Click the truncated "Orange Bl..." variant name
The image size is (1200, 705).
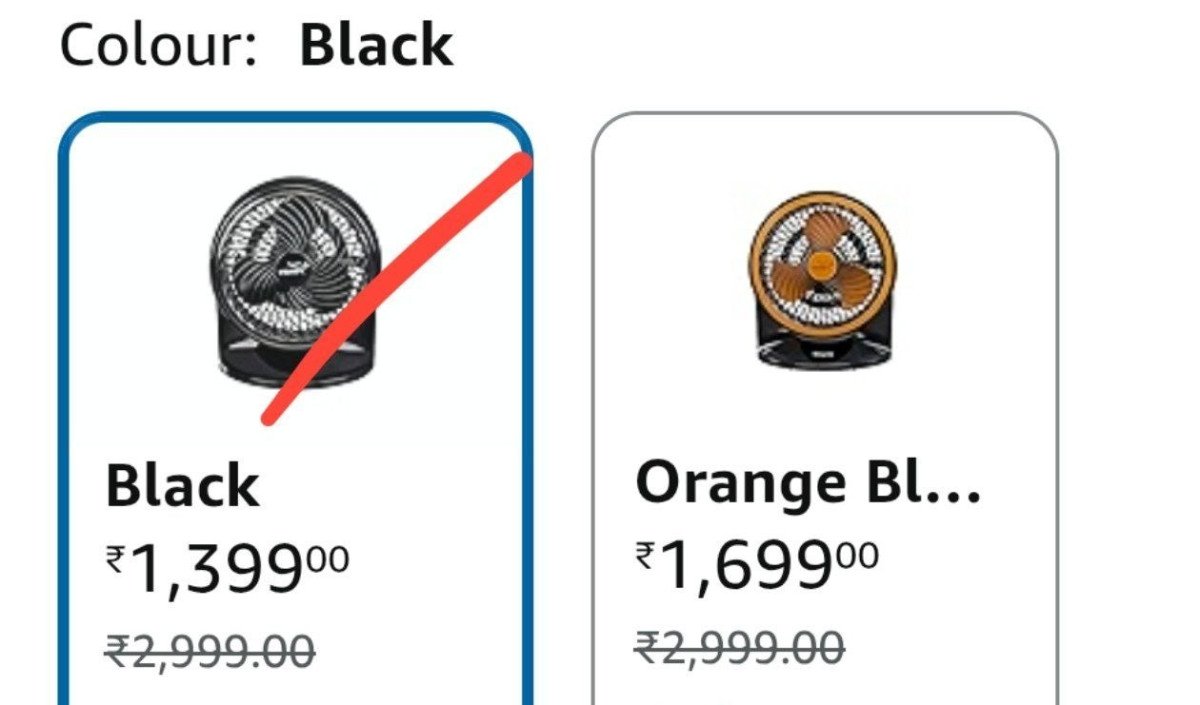(x=808, y=482)
